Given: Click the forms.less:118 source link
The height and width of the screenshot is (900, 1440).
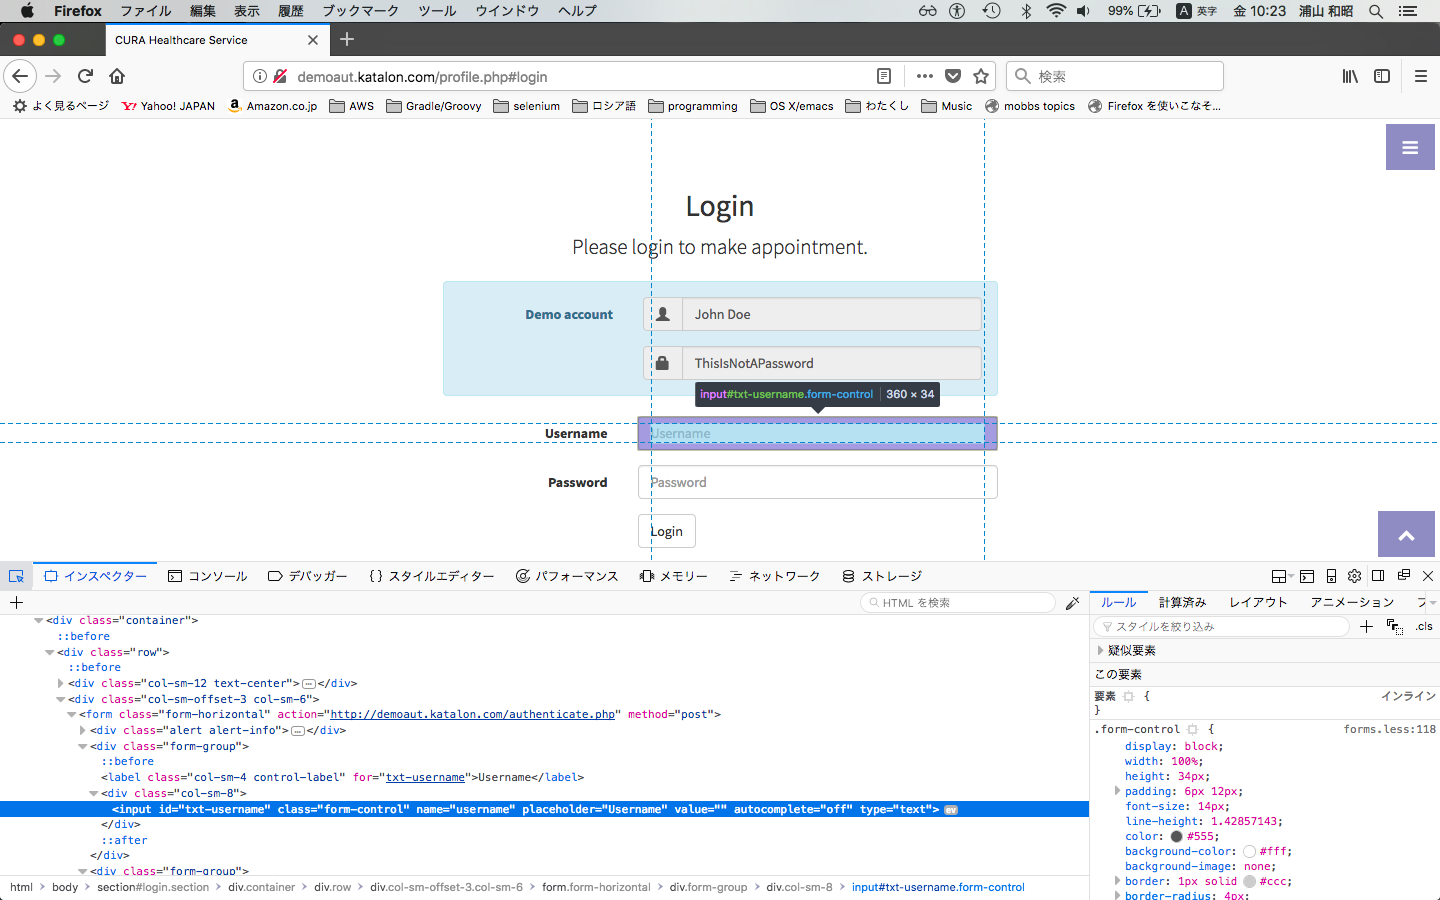Looking at the screenshot, I should (1389, 729).
